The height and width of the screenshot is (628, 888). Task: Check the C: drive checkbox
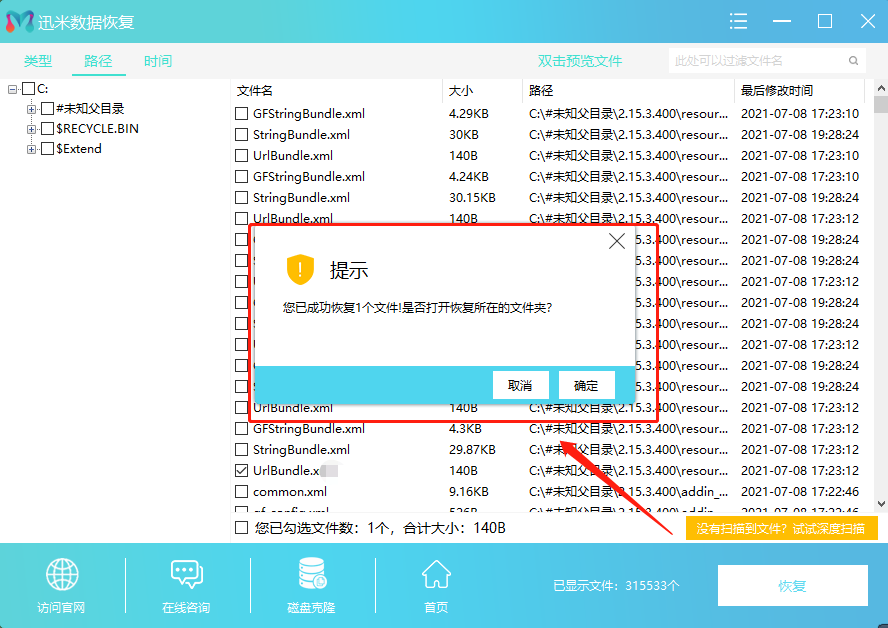[28, 89]
